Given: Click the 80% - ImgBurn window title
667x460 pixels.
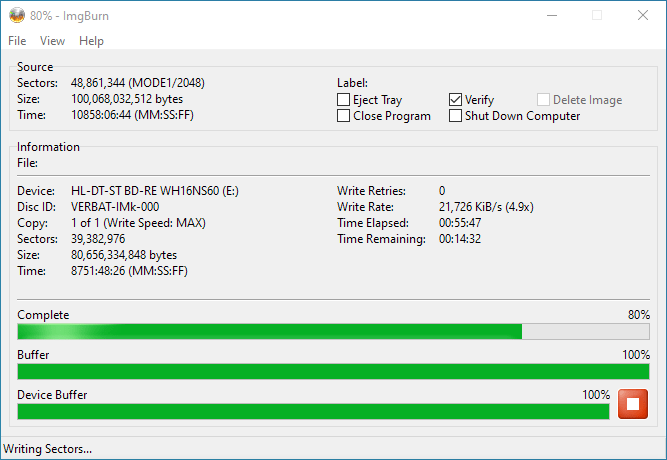Looking at the screenshot, I should coord(69,16).
